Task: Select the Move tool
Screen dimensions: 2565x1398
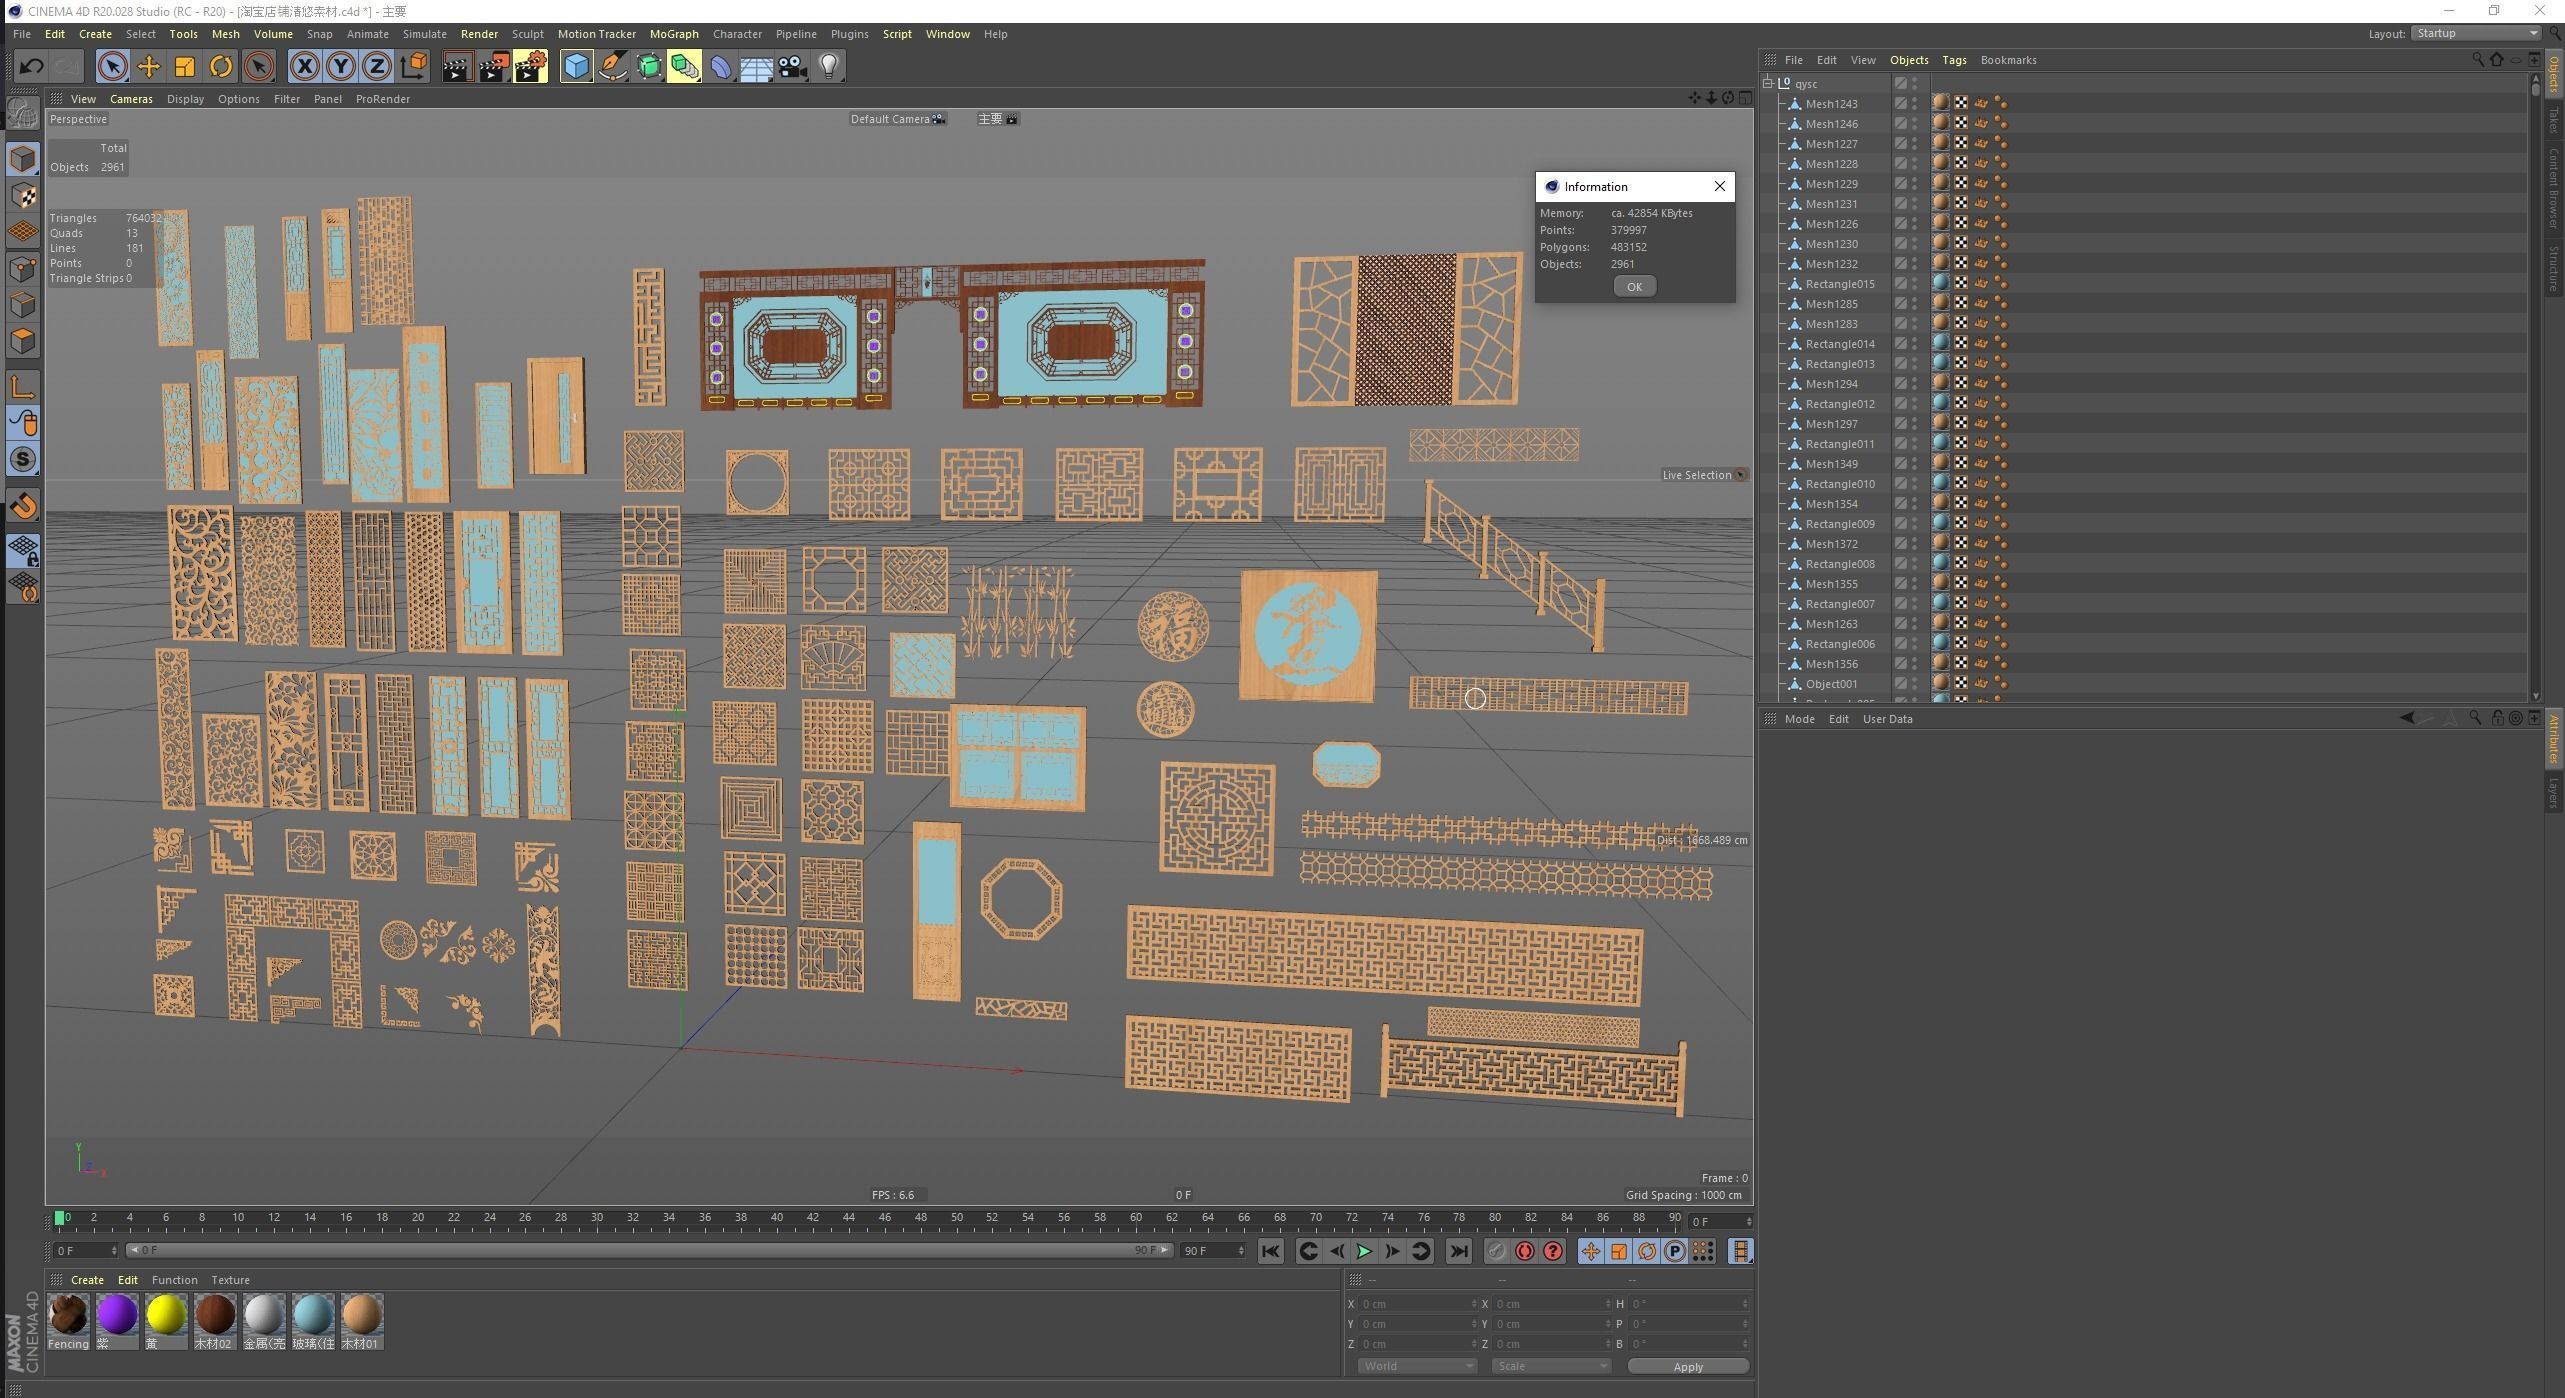Action: (149, 67)
